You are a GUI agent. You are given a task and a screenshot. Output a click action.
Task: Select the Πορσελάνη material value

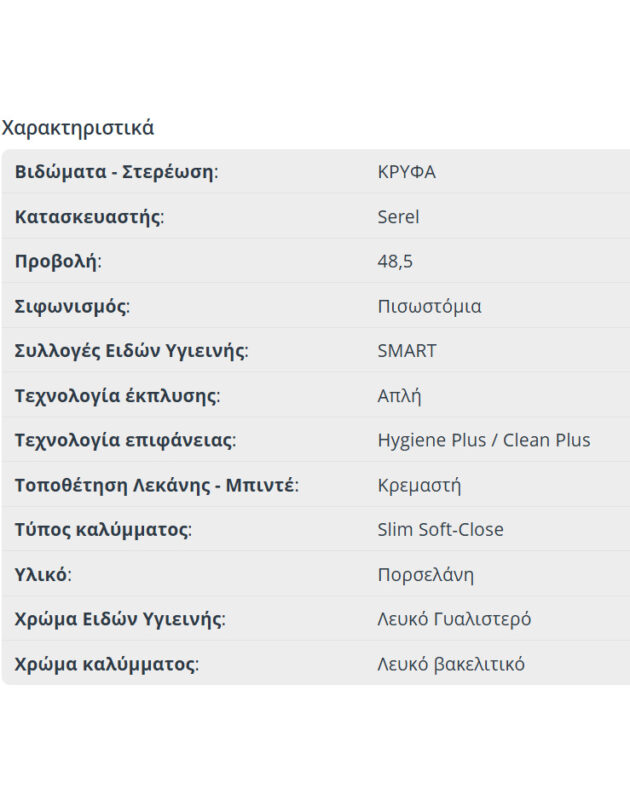tap(426, 575)
